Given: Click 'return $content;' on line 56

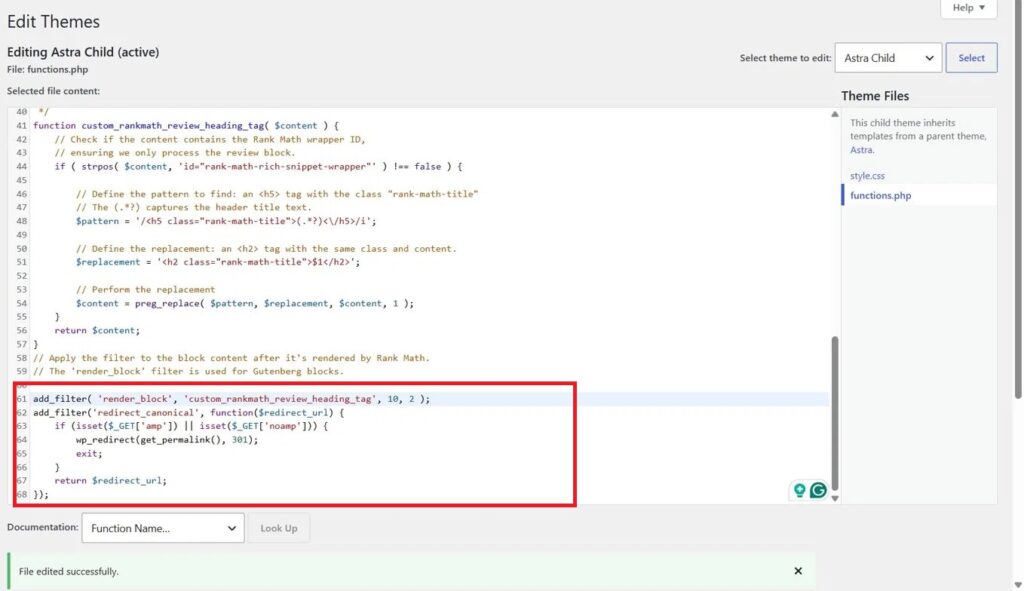Looking at the screenshot, I should 97,330.
